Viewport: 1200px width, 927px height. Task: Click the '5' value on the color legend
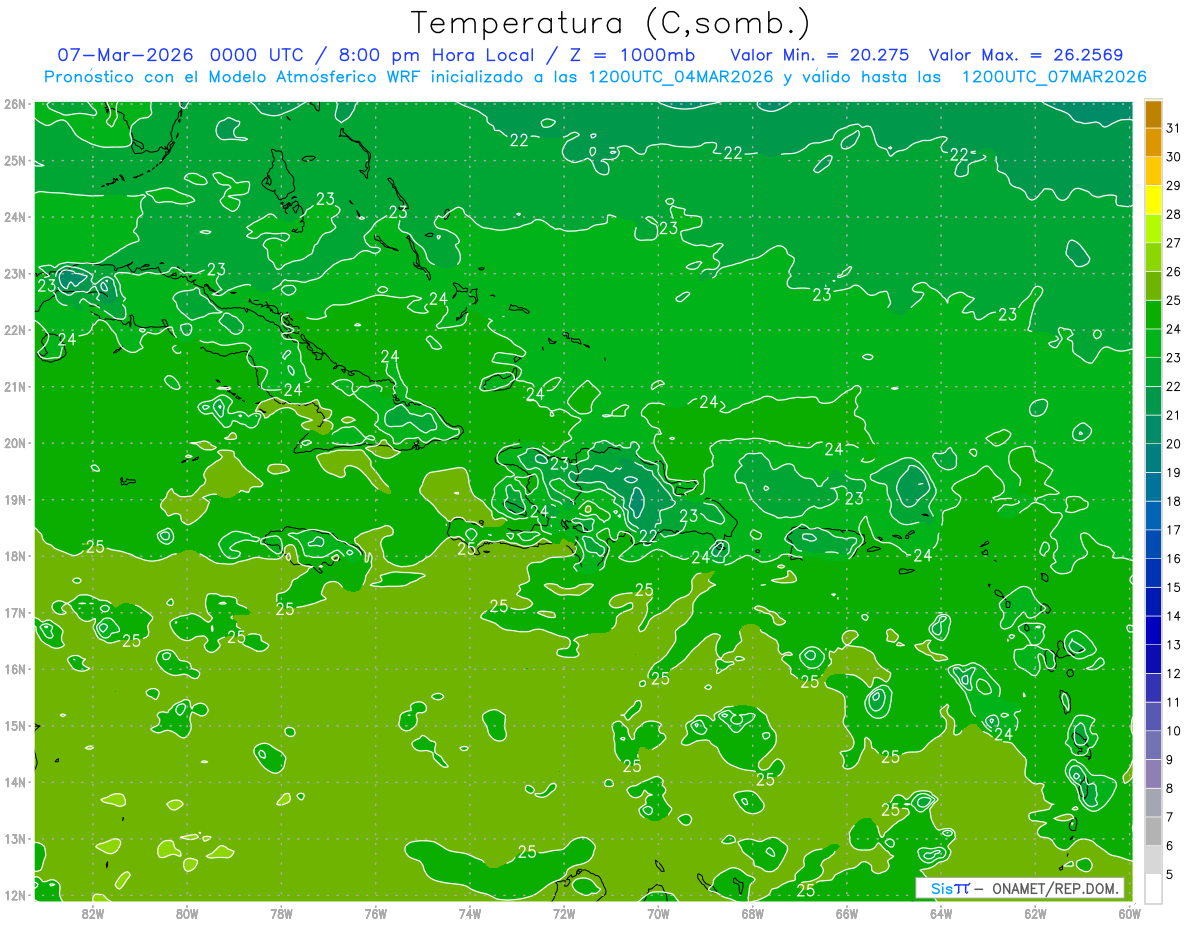(x=1171, y=874)
